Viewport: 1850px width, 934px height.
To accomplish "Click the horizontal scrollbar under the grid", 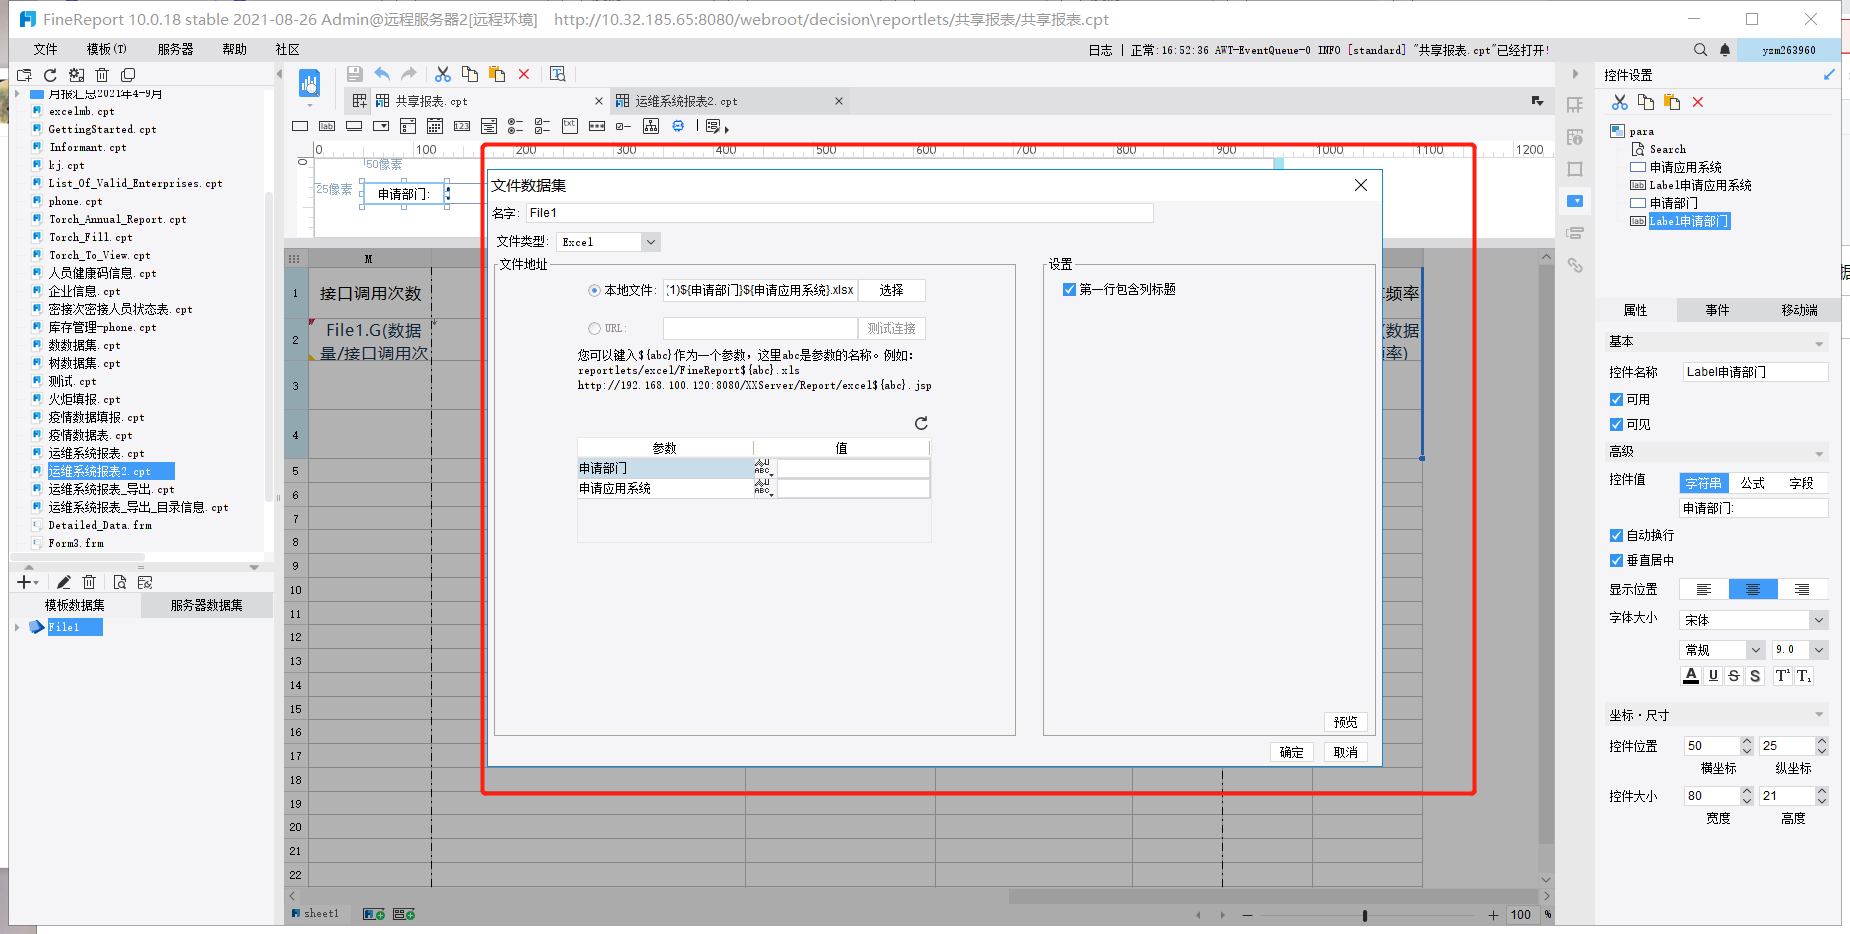I will (x=1272, y=896).
